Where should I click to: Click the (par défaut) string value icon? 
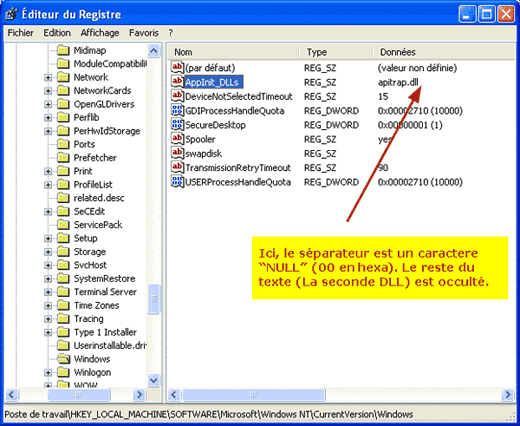tap(177, 68)
